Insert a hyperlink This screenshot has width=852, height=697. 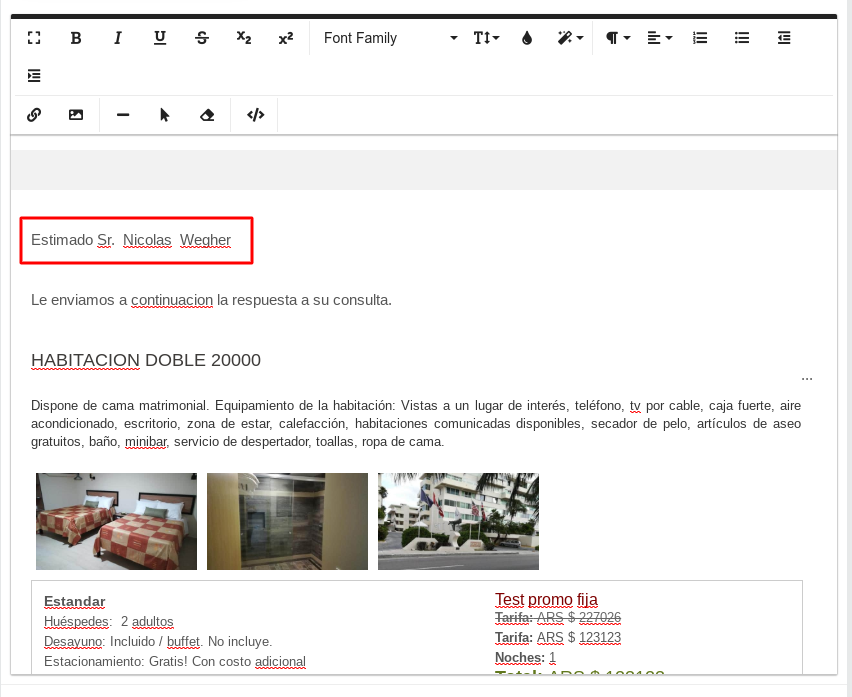click(x=33, y=114)
